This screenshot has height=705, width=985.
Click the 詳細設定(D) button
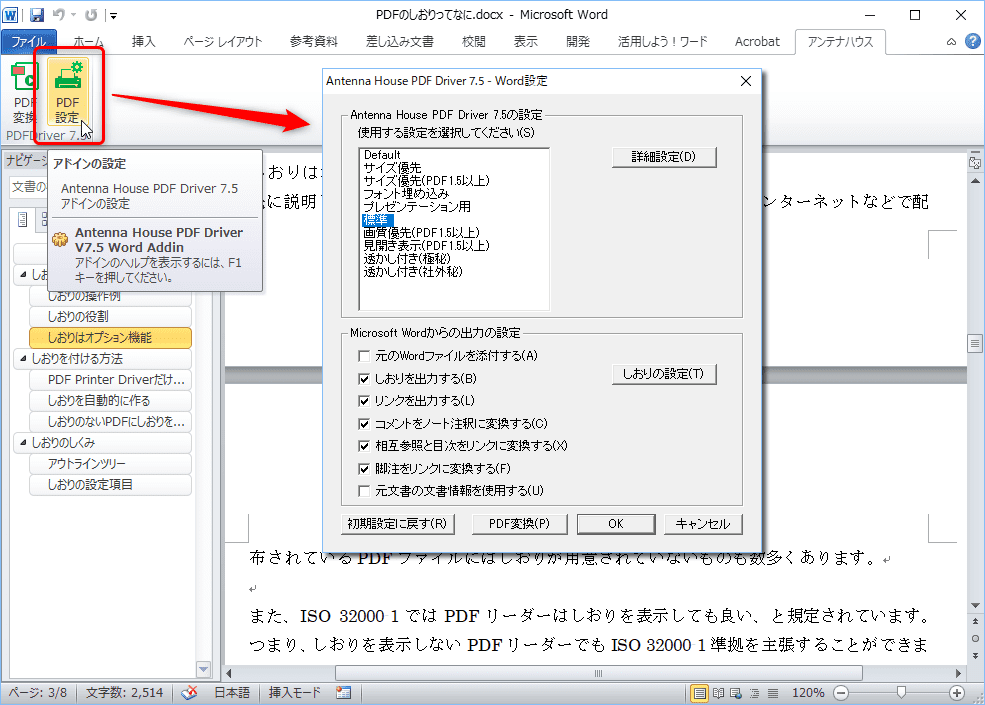tap(664, 157)
